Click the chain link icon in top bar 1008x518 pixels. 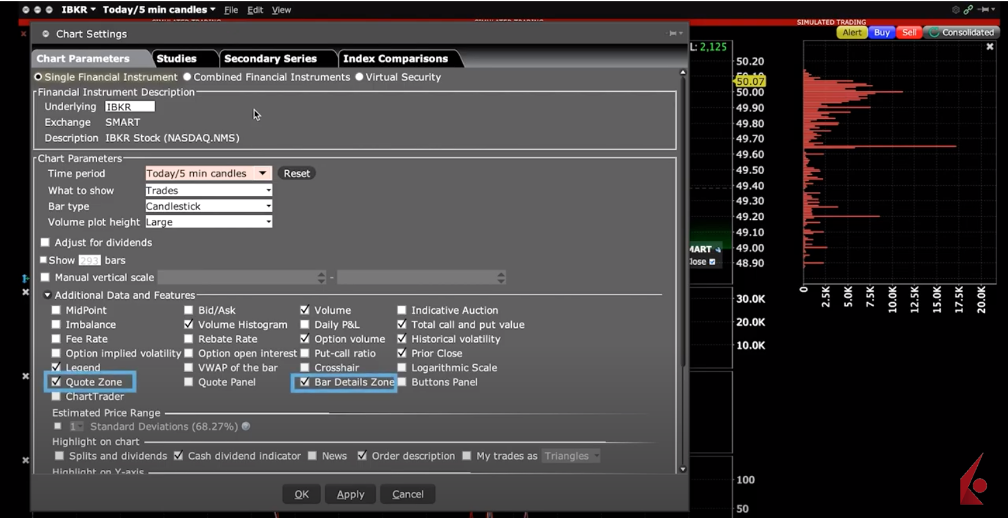(x=968, y=10)
